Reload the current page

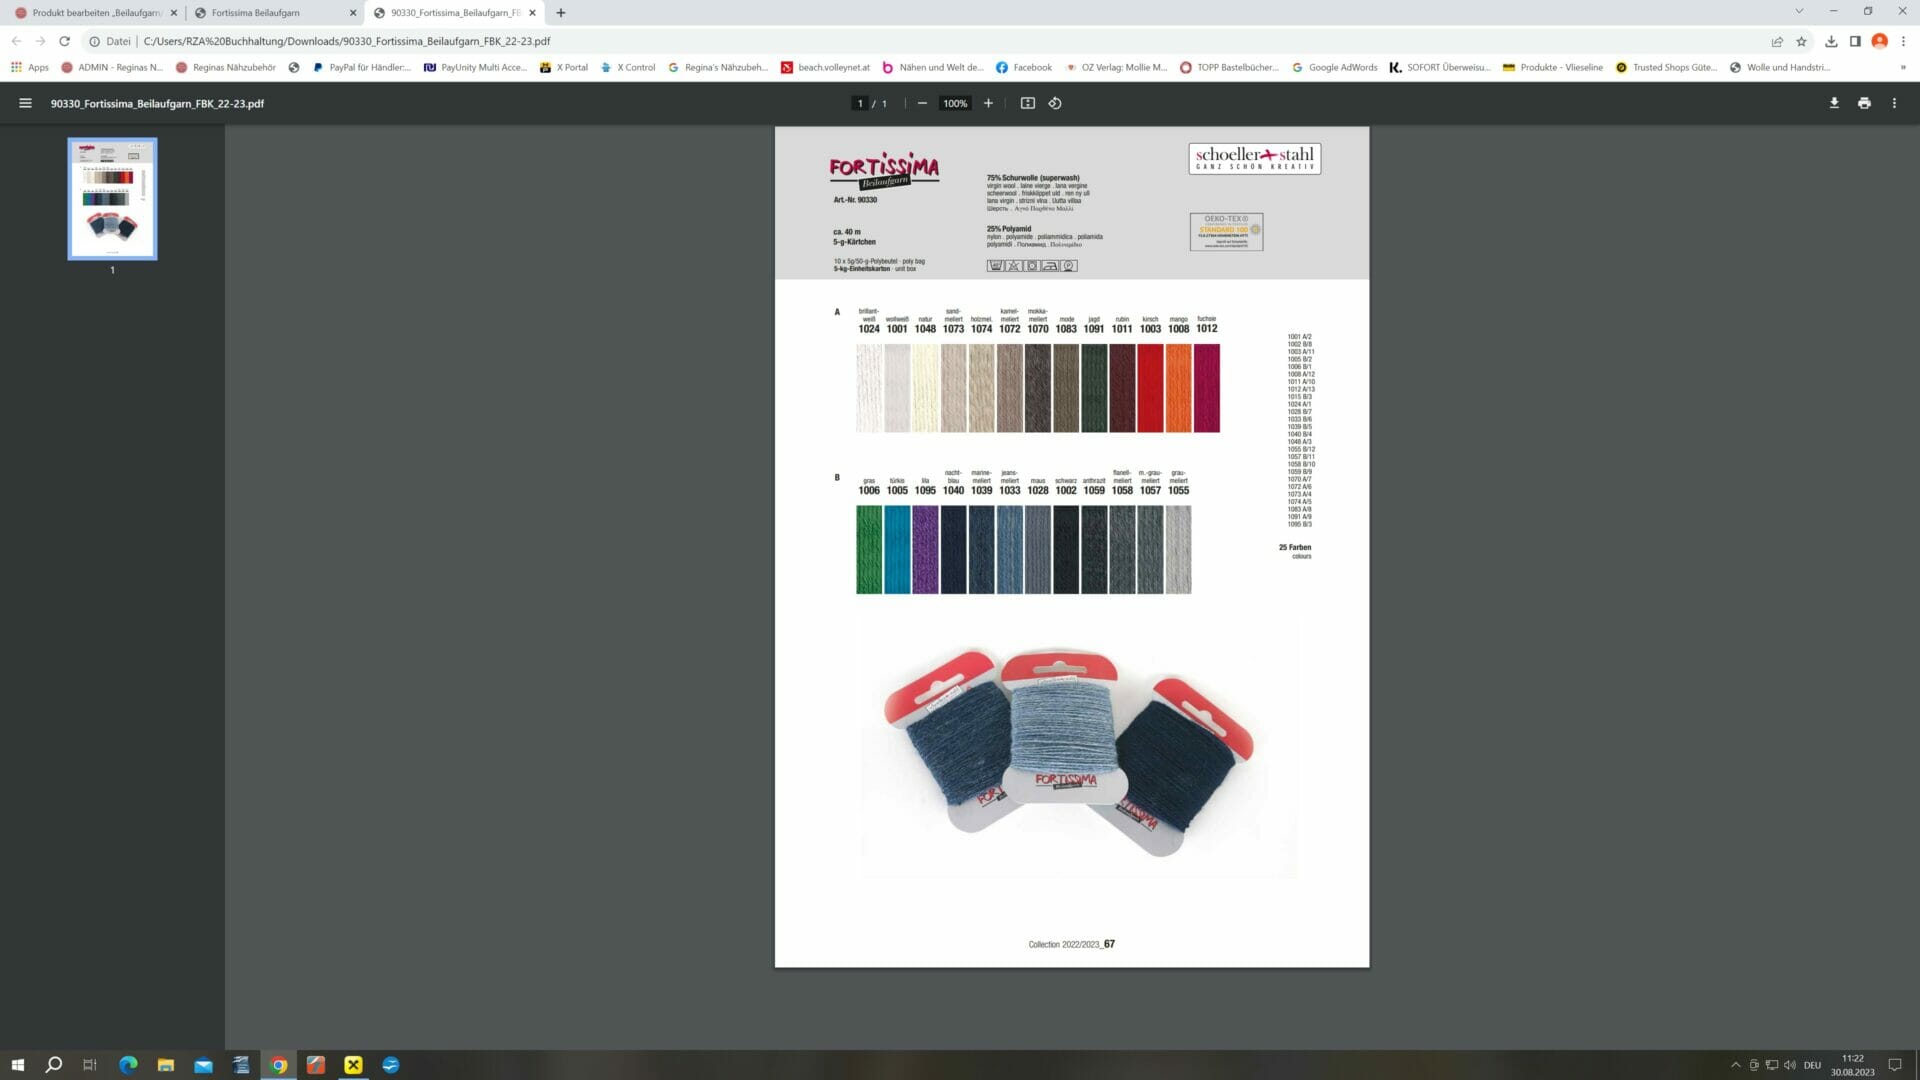point(64,41)
